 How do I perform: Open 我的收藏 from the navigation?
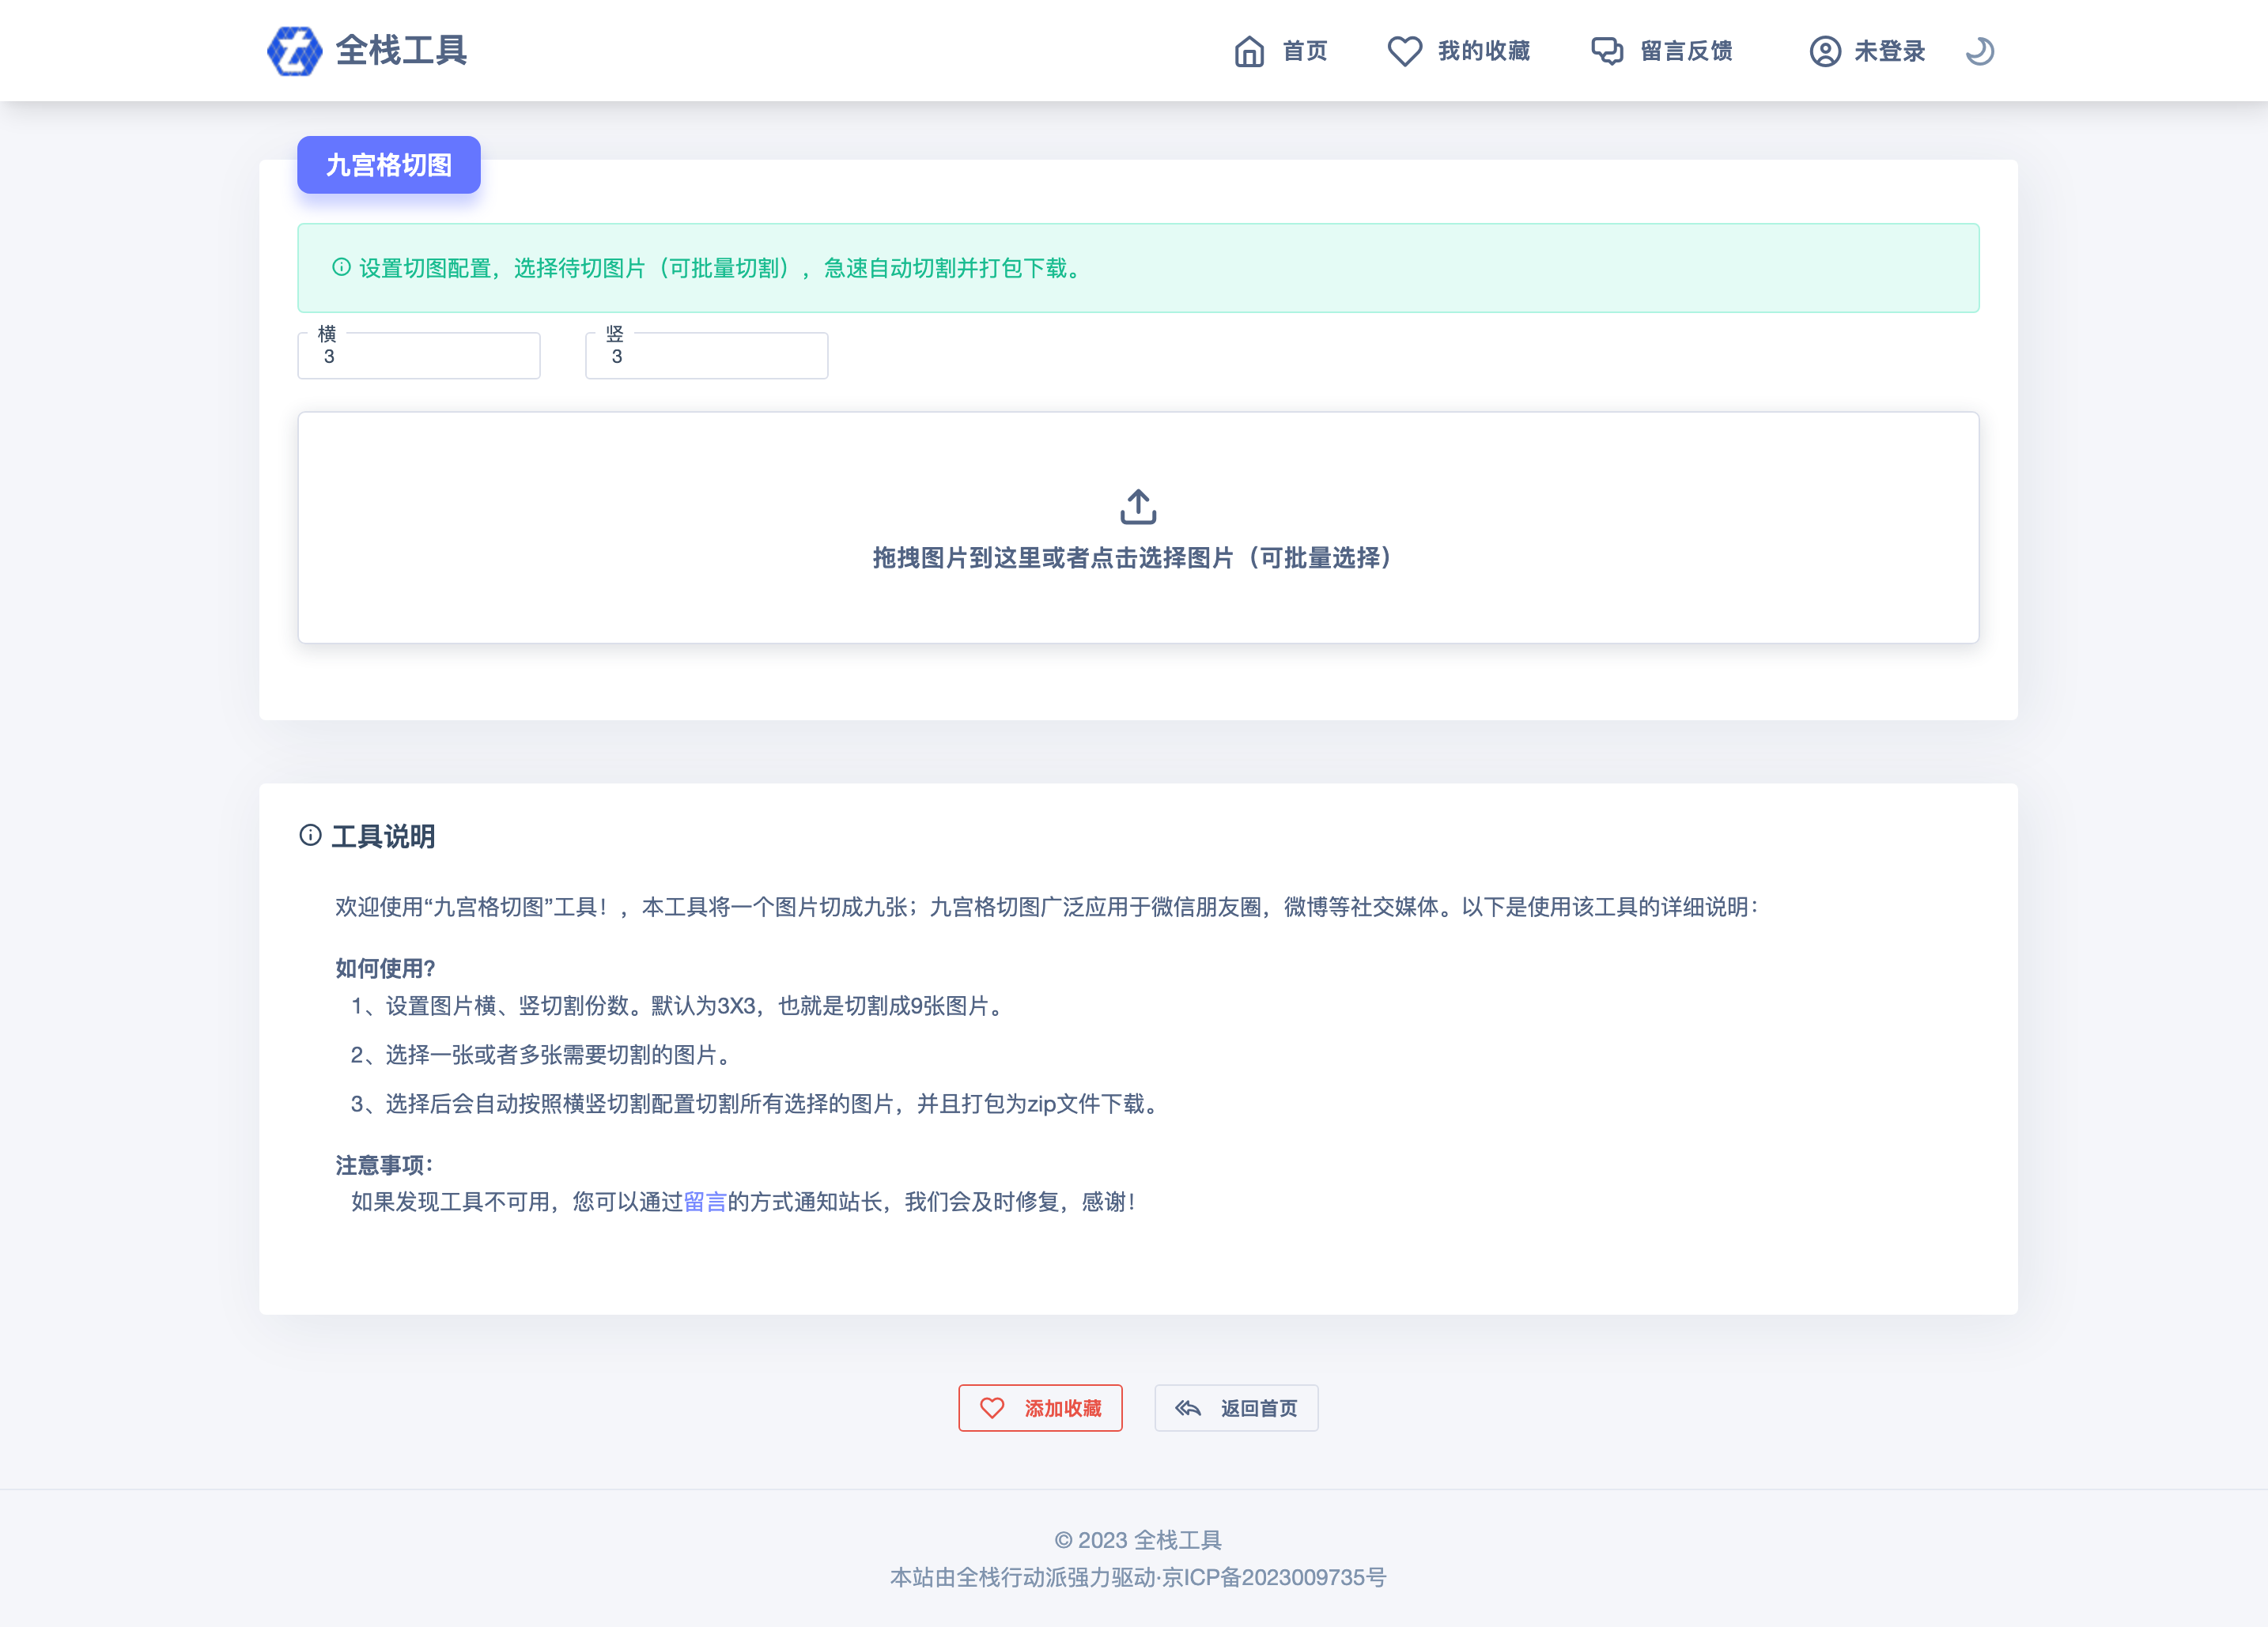pos(1483,51)
